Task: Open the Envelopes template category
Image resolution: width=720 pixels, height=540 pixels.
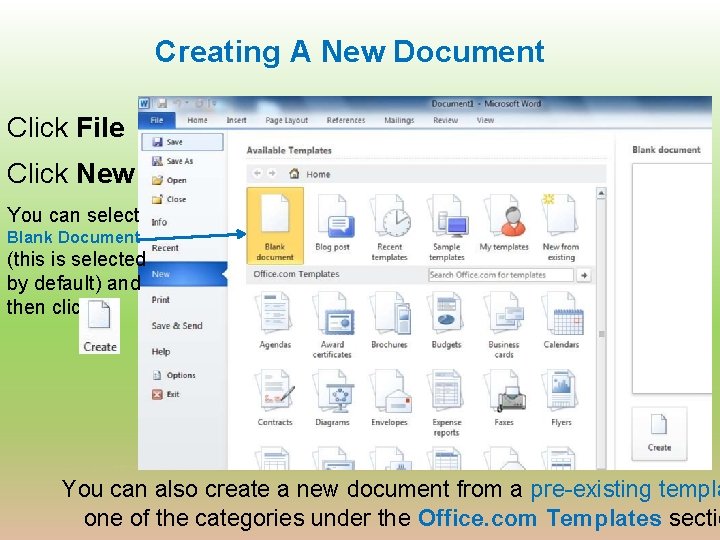Action: click(x=389, y=398)
